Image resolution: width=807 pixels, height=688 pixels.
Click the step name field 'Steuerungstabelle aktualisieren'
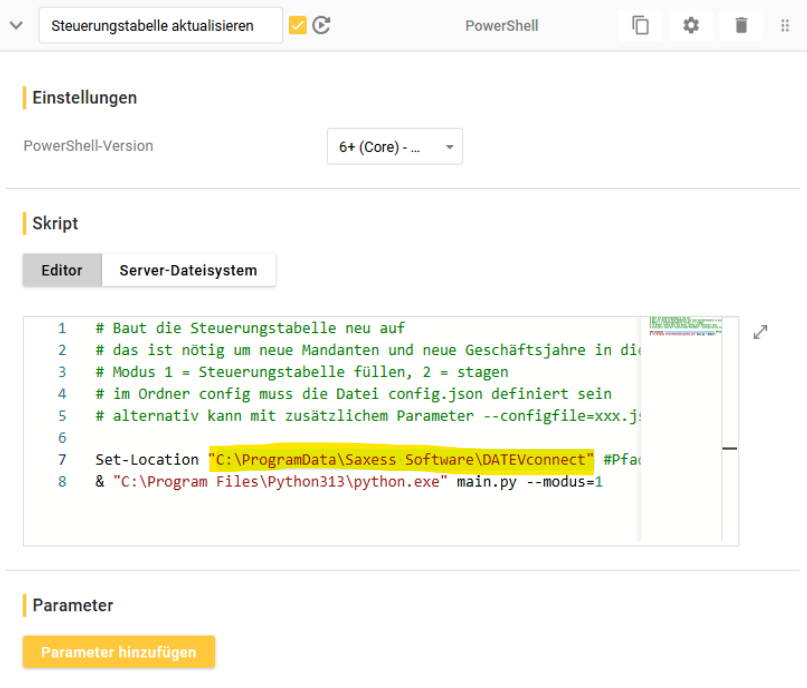(x=160, y=26)
